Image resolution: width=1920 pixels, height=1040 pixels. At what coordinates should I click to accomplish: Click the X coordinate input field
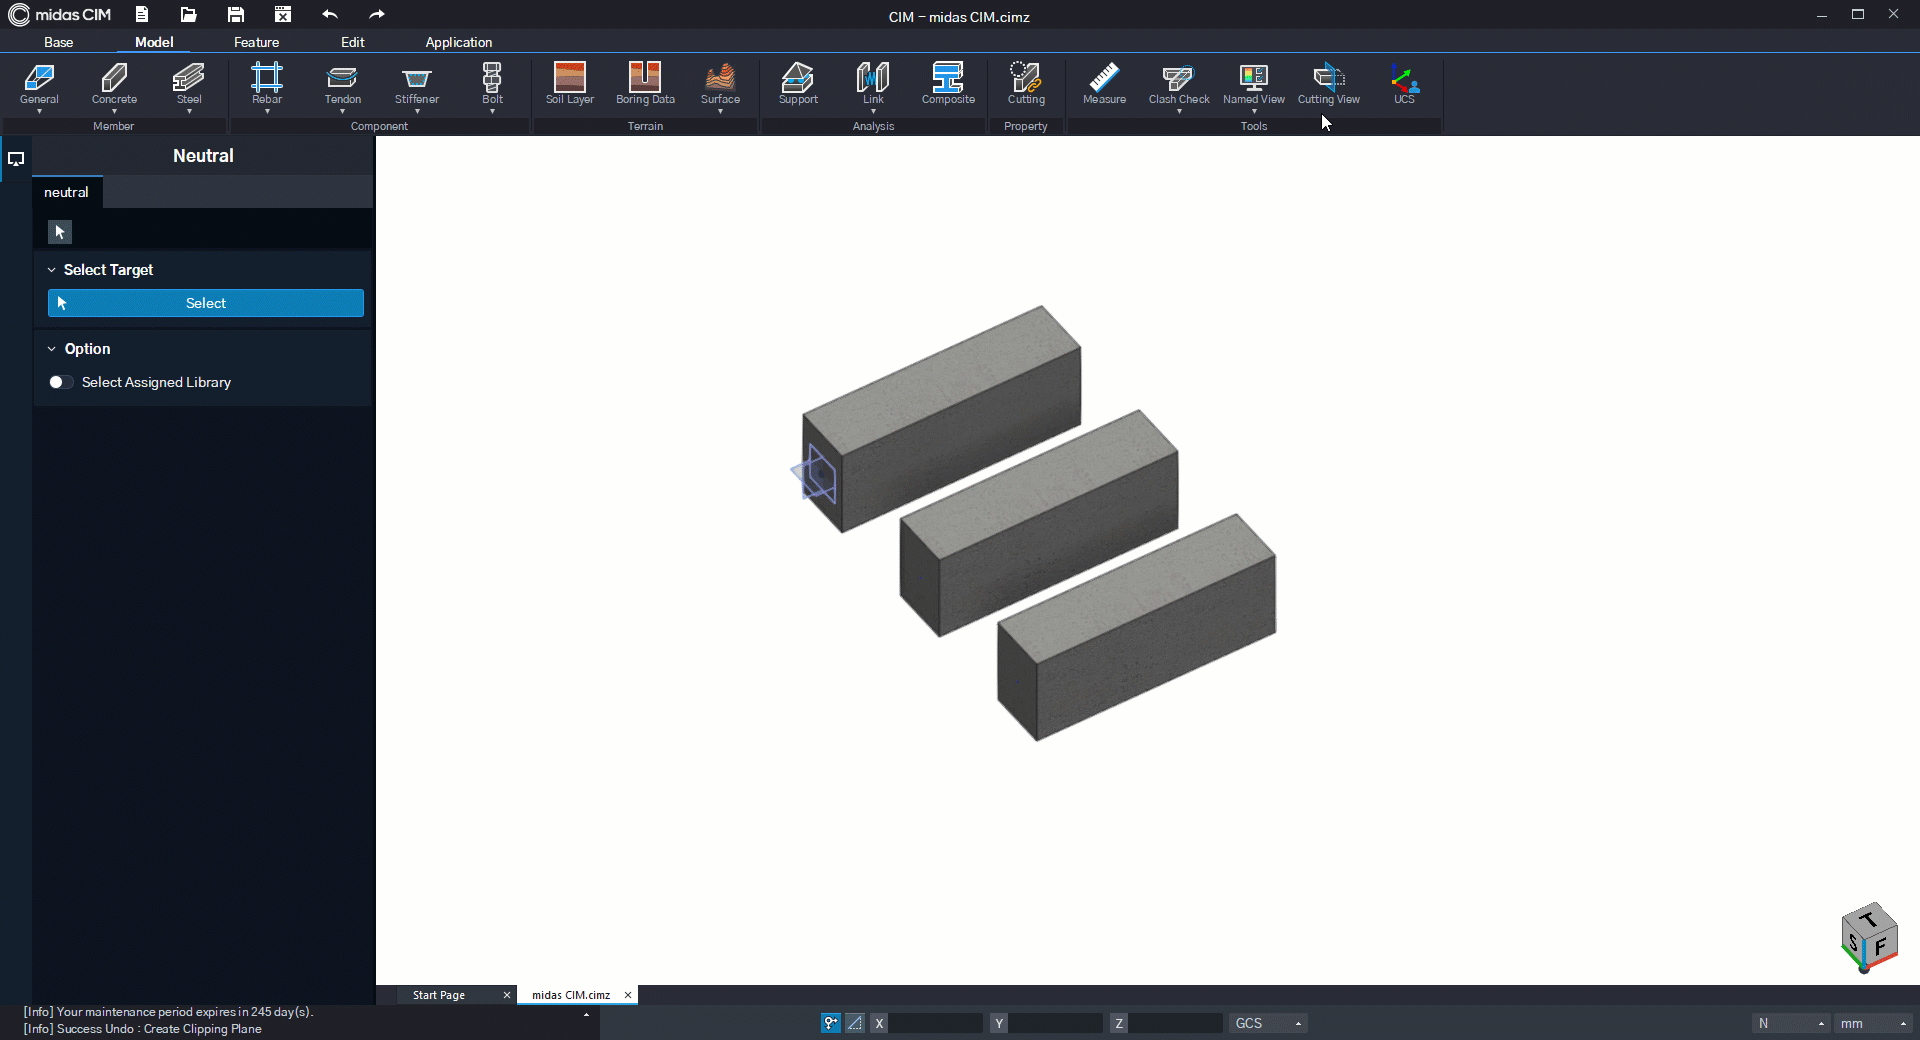(936, 1023)
